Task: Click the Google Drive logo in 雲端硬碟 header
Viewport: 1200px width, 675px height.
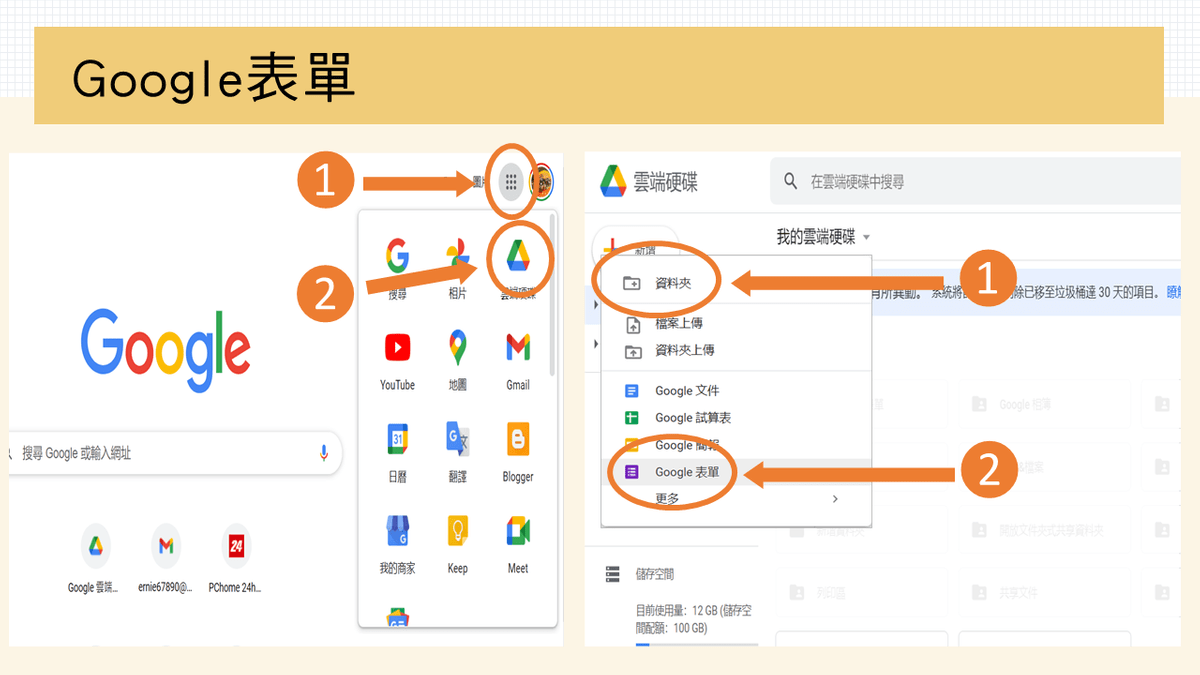Action: [613, 181]
